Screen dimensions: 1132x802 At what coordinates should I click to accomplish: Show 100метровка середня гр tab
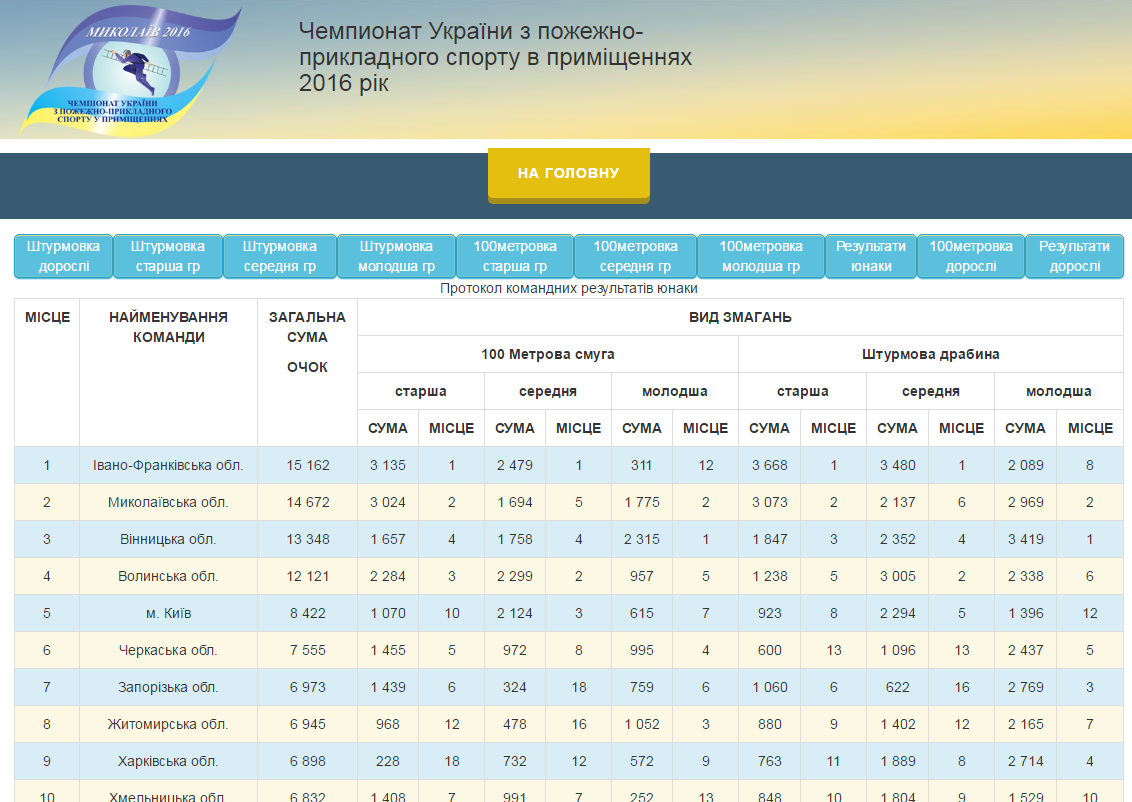635,256
